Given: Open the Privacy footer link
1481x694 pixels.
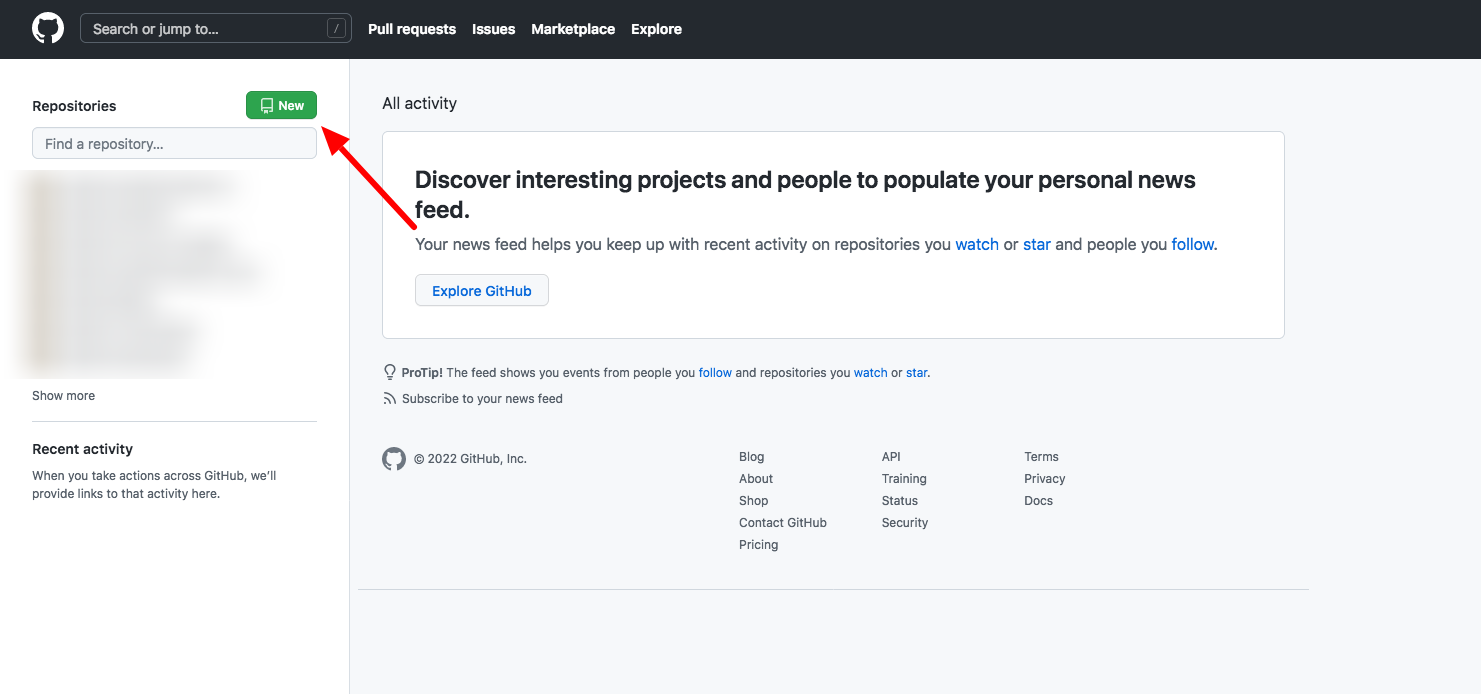Looking at the screenshot, I should (1044, 479).
